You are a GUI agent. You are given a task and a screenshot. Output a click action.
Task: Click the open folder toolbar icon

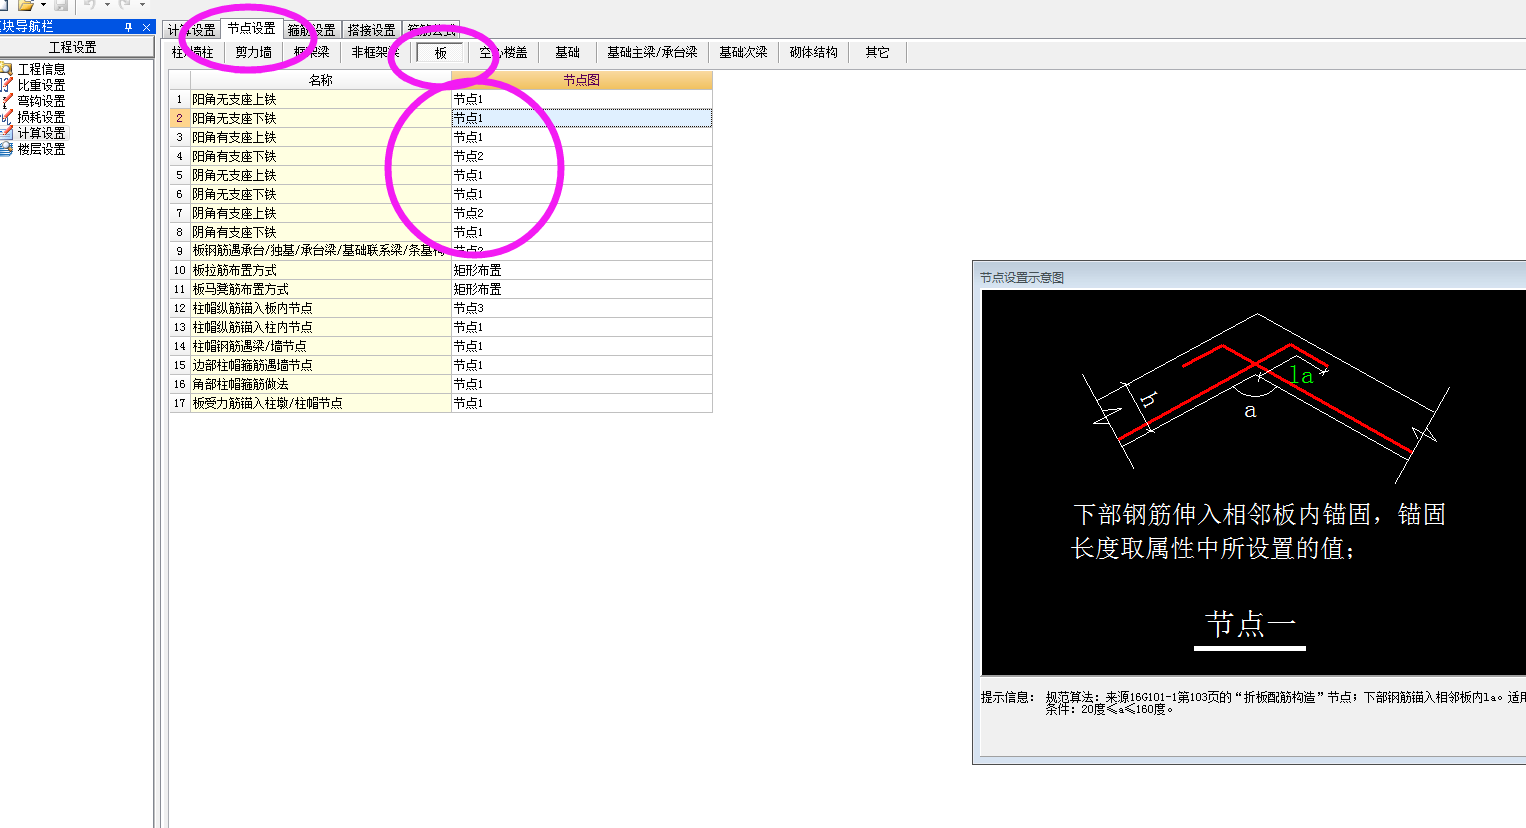(26, 5)
